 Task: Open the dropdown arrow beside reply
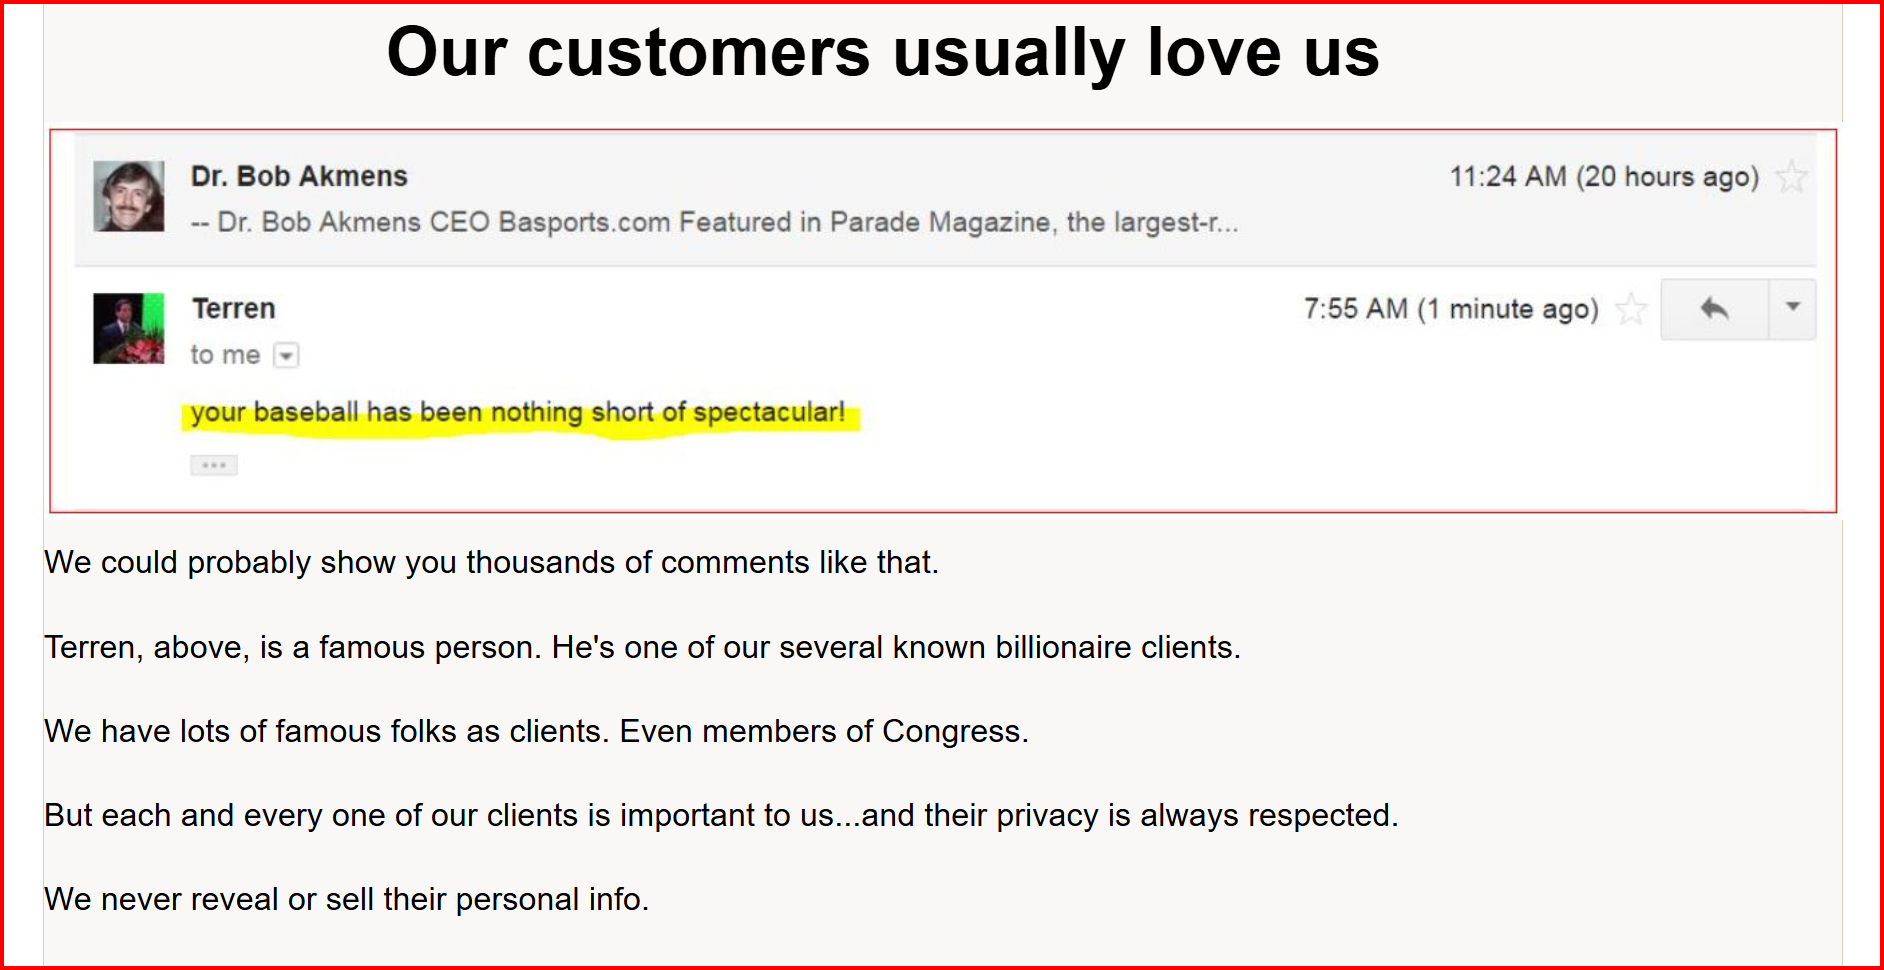1793,308
